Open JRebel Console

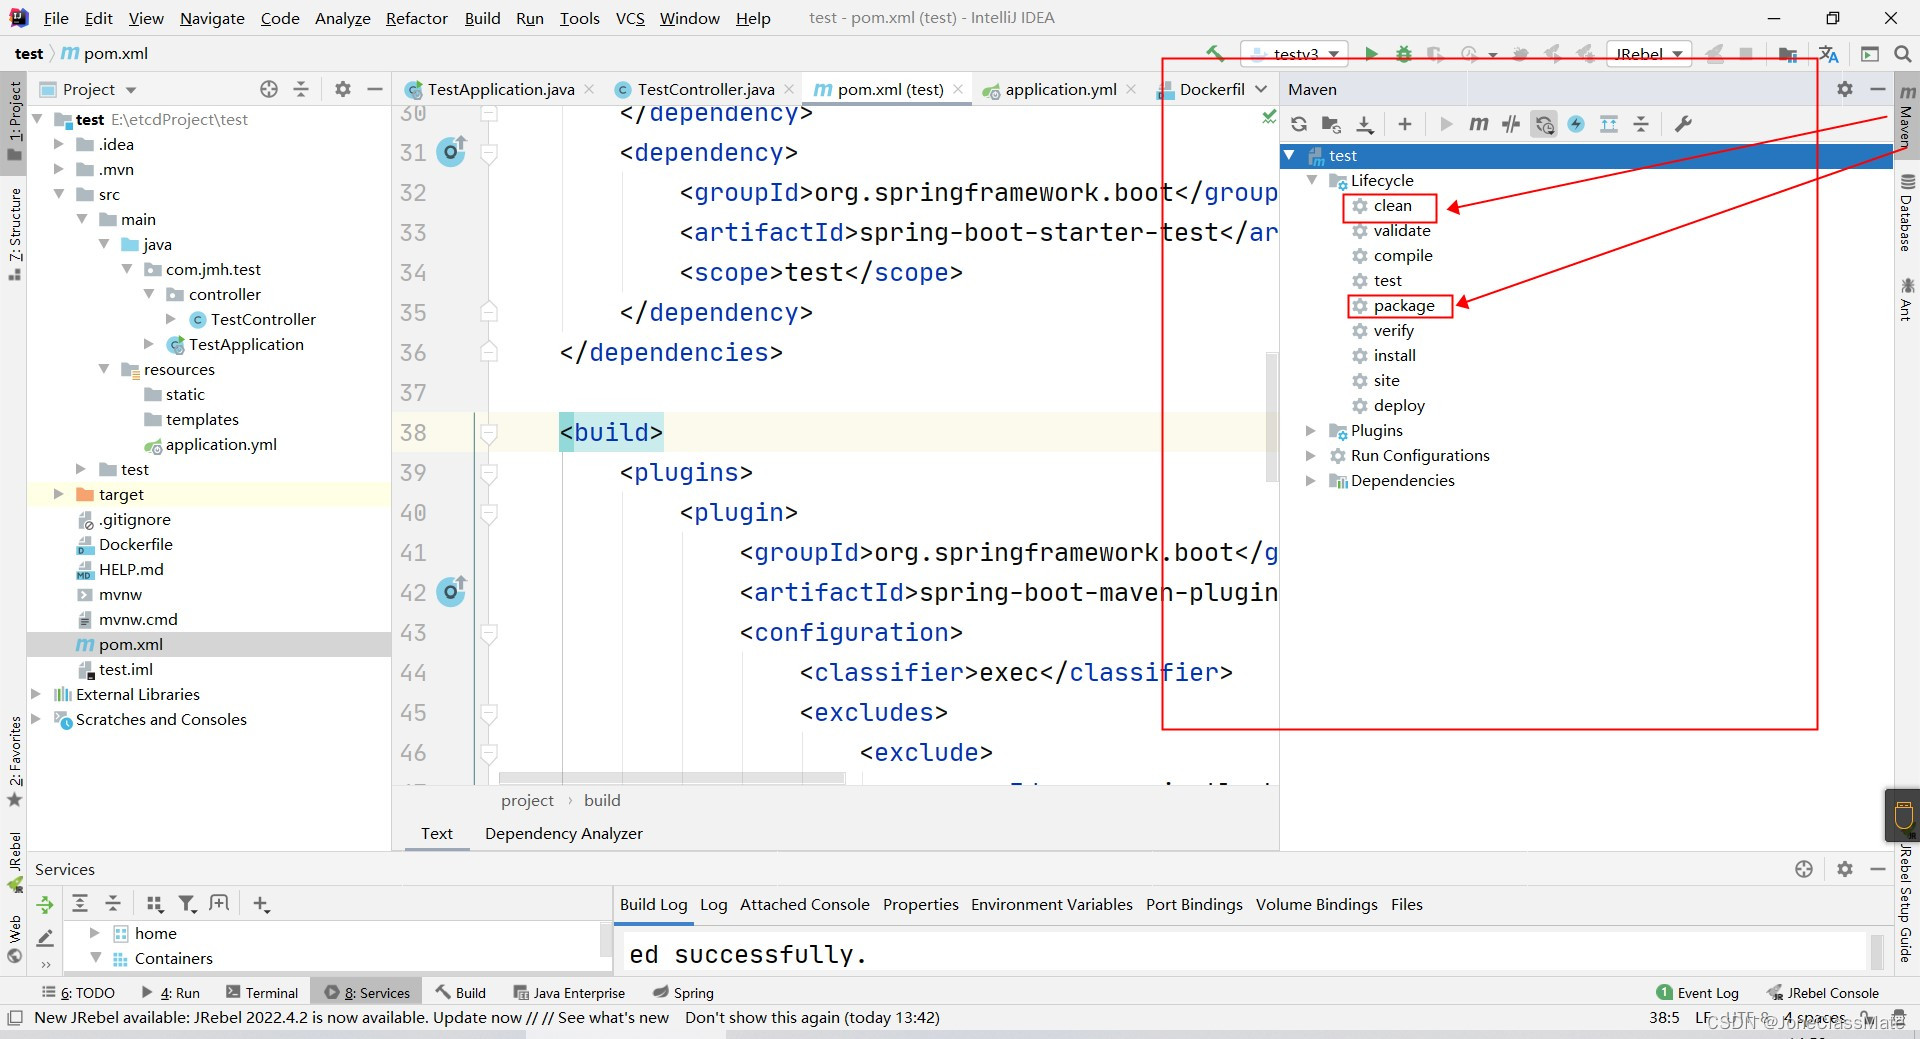(x=1823, y=993)
